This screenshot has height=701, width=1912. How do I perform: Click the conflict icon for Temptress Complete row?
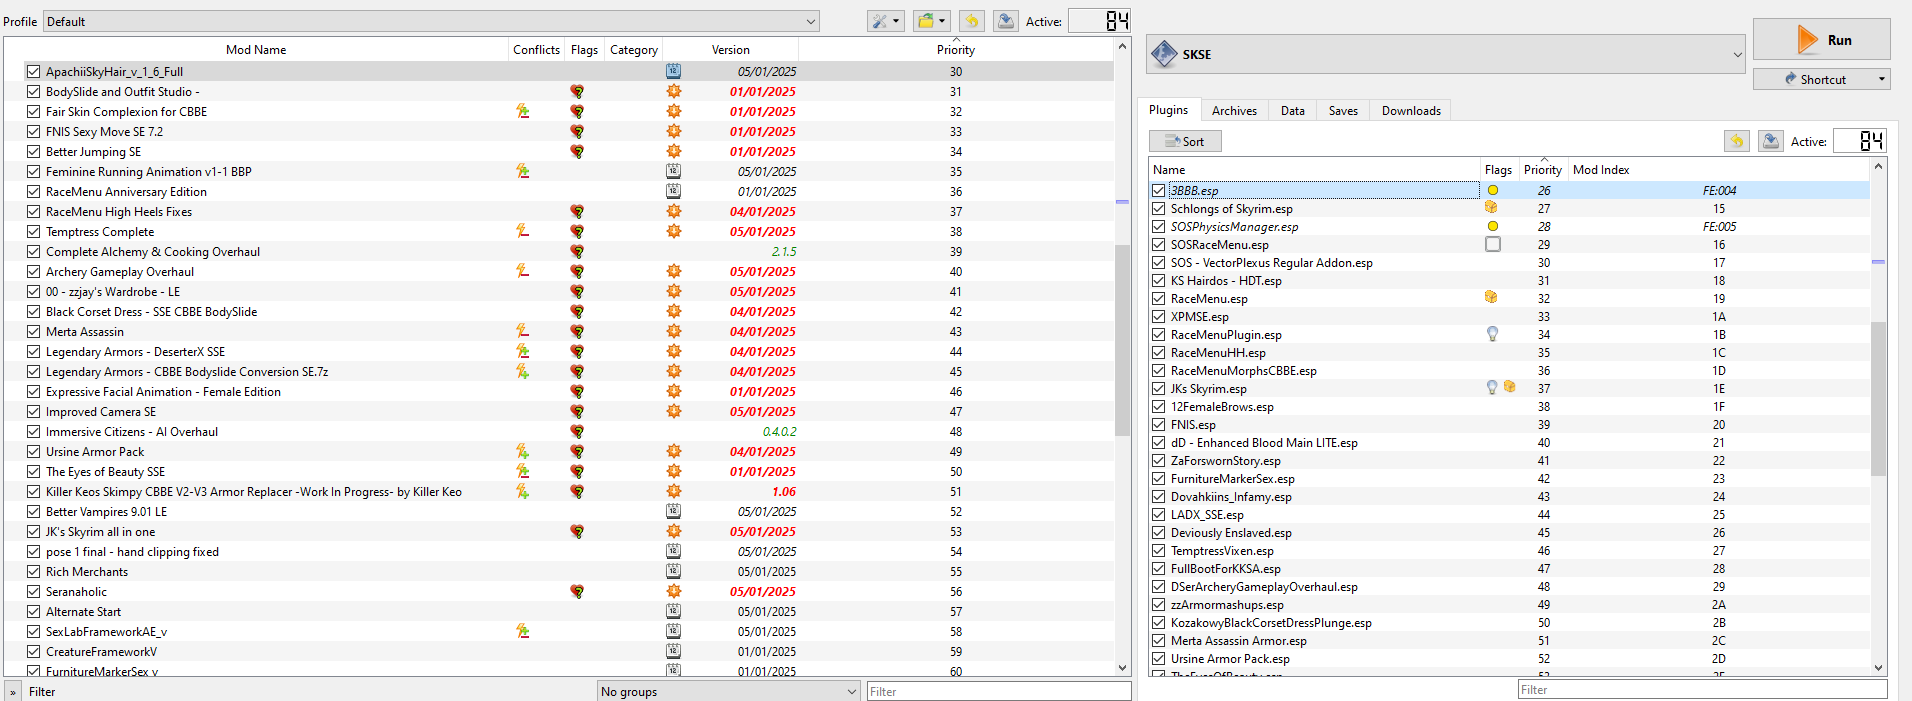tap(522, 231)
